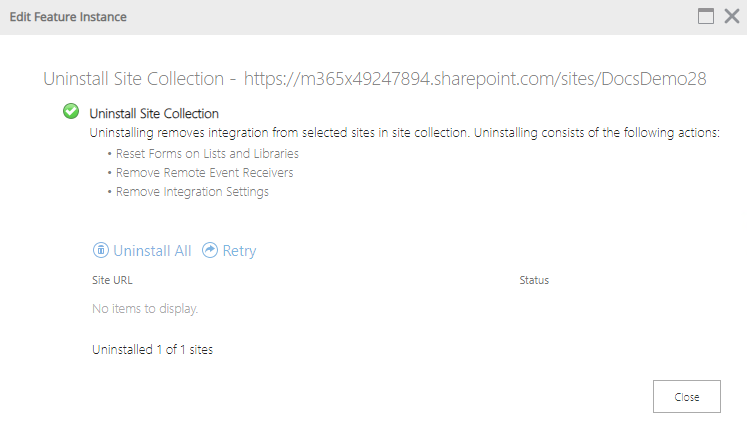This screenshot has height=429, width=747.
Task: Click the green success checkmark icon
Action: (71, 112)
